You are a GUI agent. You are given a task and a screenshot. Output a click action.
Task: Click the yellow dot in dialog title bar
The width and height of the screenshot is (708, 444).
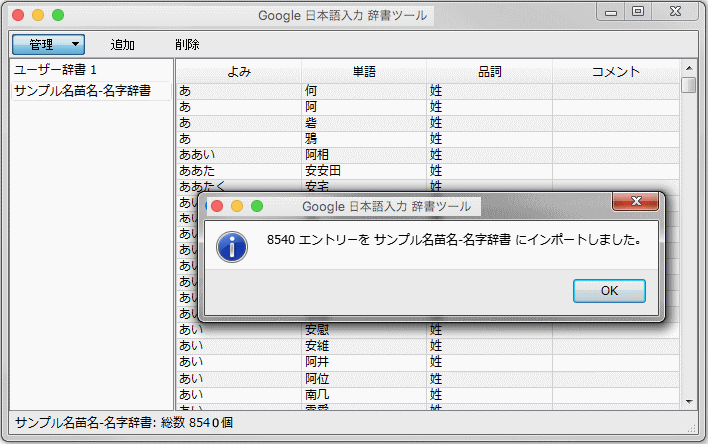tap(237, 206)
